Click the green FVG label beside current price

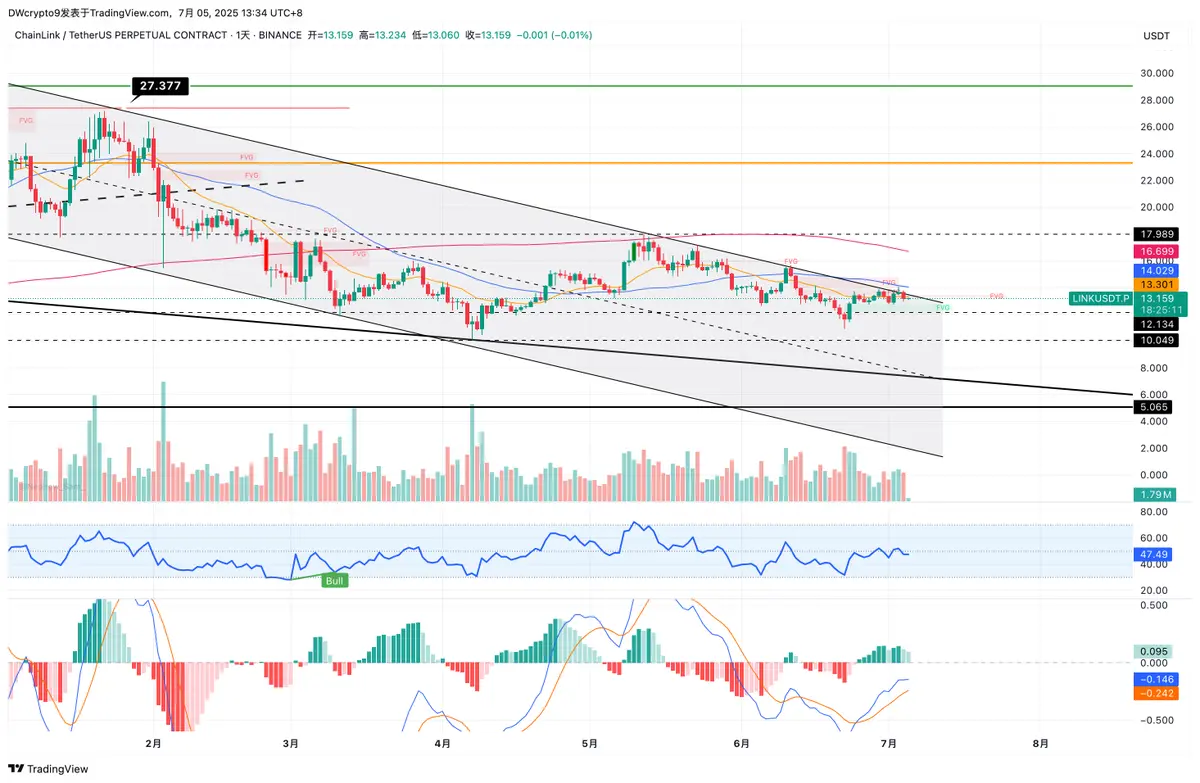(942, 307)
